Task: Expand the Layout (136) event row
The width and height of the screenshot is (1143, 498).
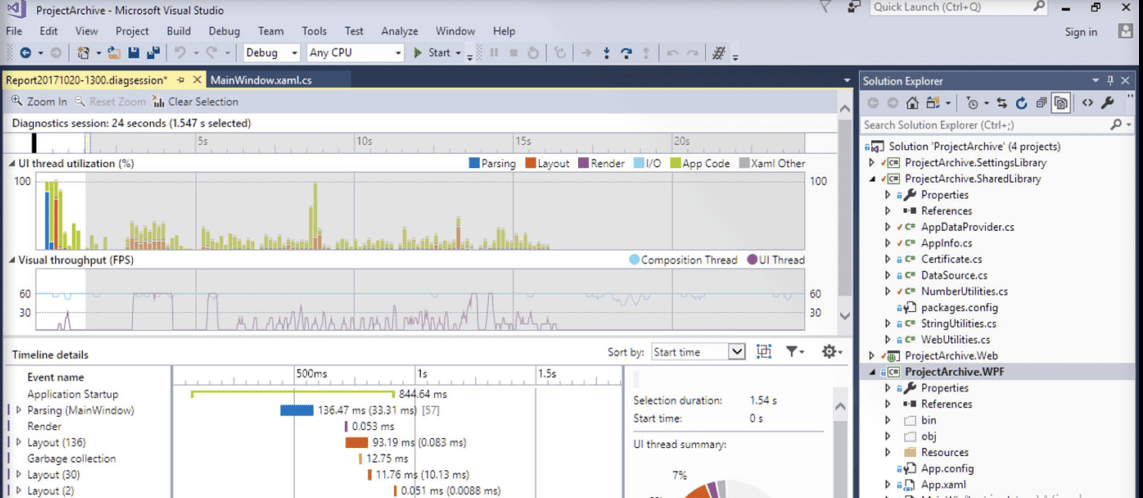Action: tap(19, 442)
